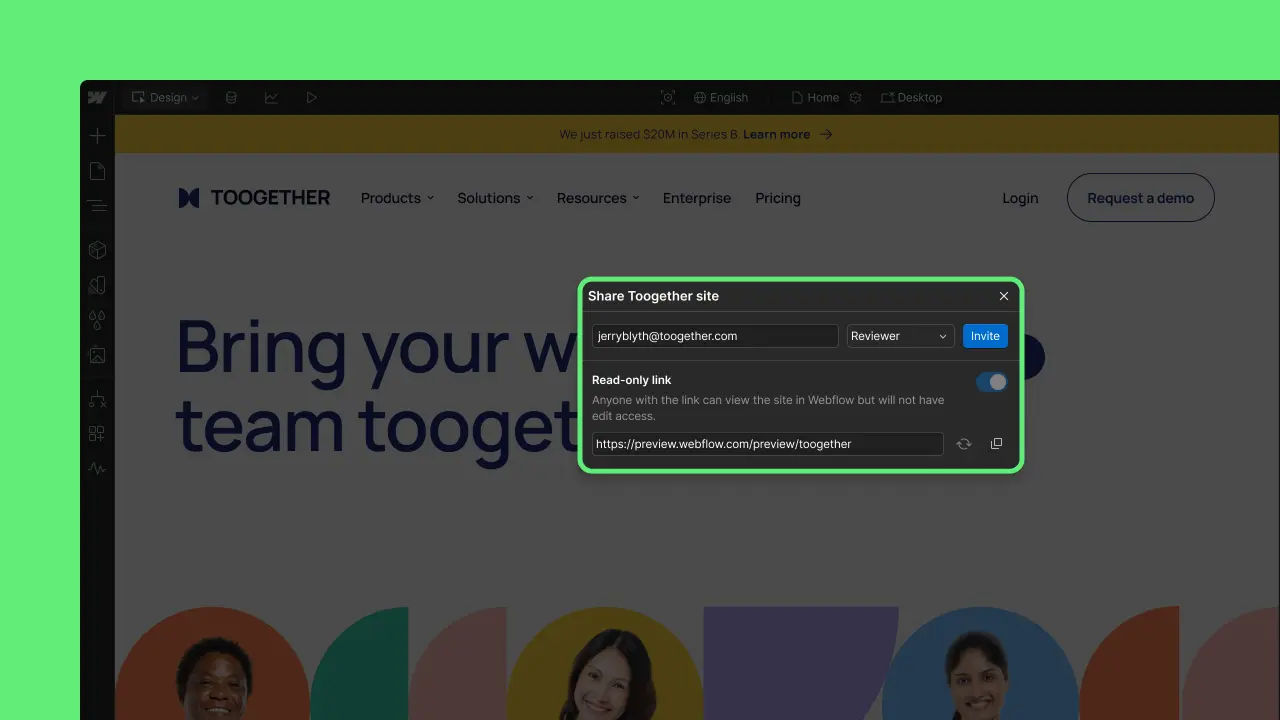Open the Add elements panel
Image resolution: width=1280 pixels, height=720 pixels.
(97, 136)
